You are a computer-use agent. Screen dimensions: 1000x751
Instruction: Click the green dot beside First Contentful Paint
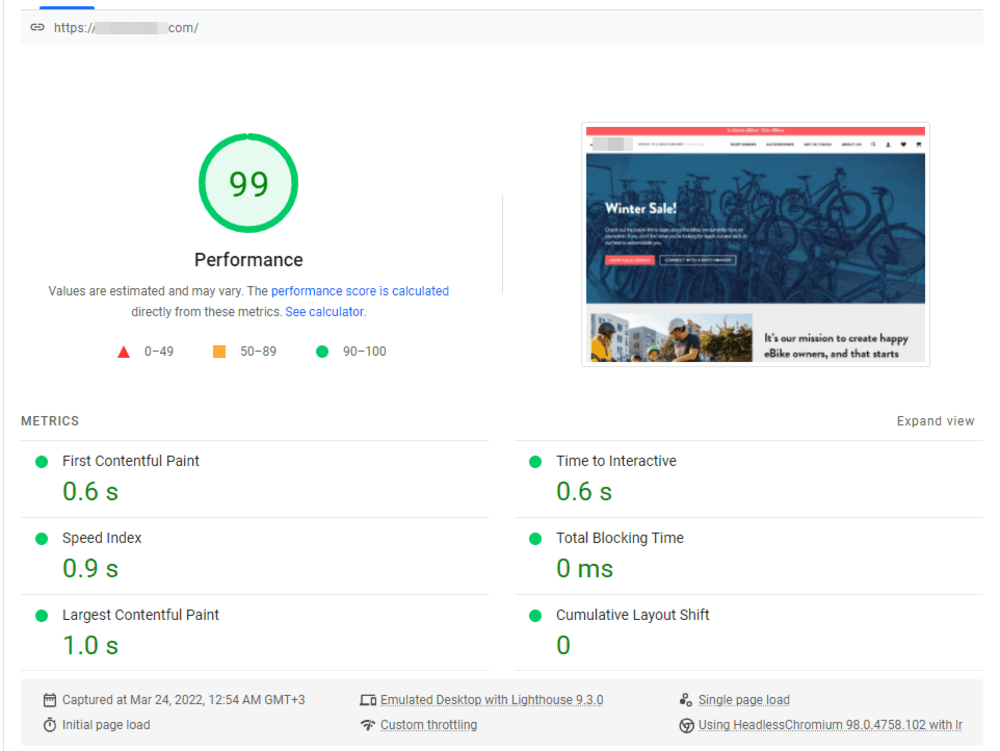coord(40,462)
